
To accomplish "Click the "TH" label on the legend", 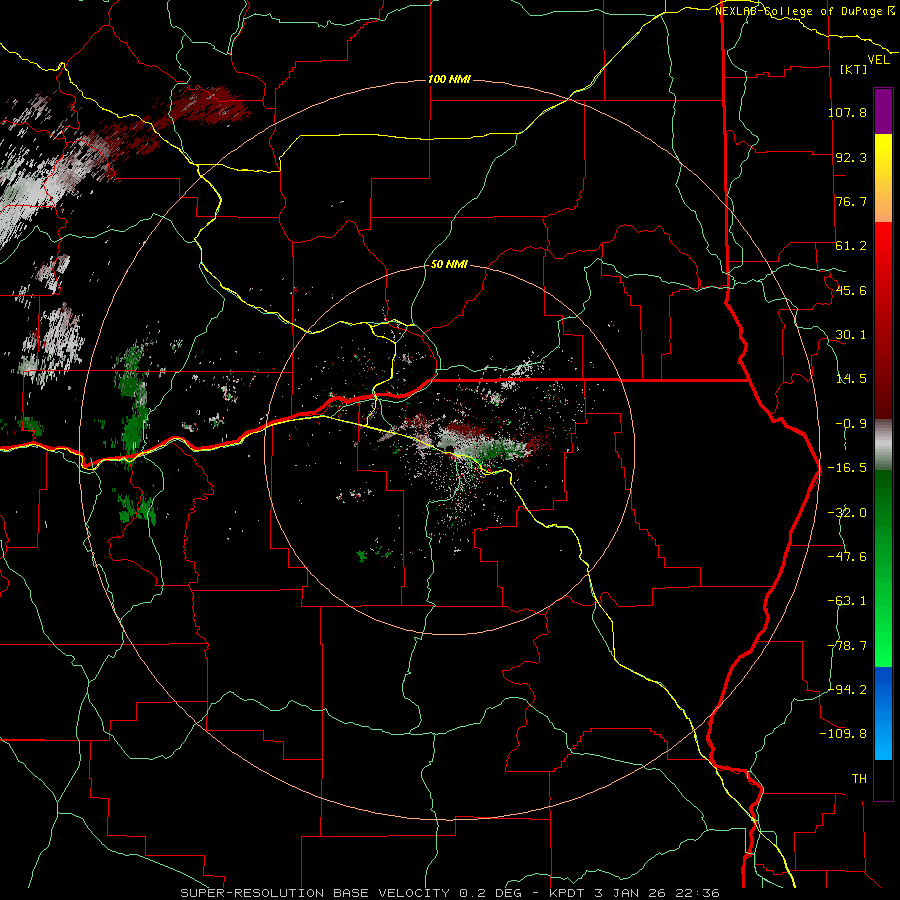I will [859, 779].
